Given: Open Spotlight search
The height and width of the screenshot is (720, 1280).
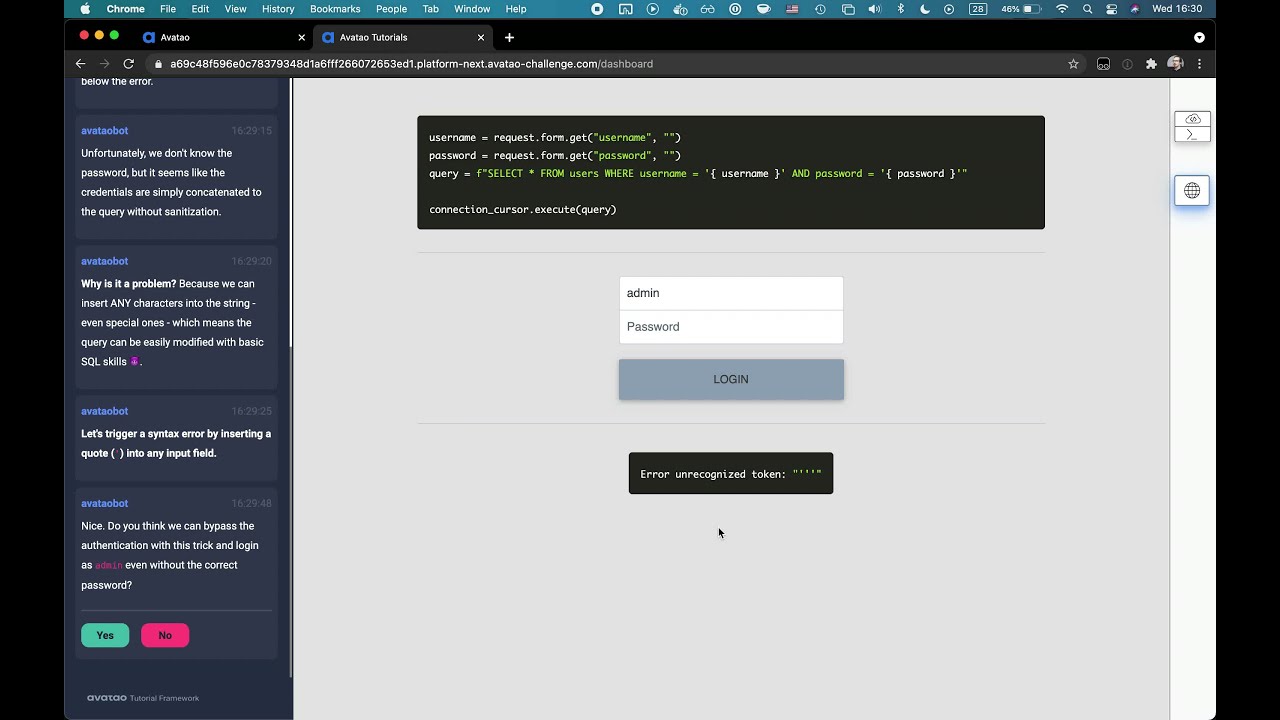Looking at the screenshot, I should [1087, 9].
